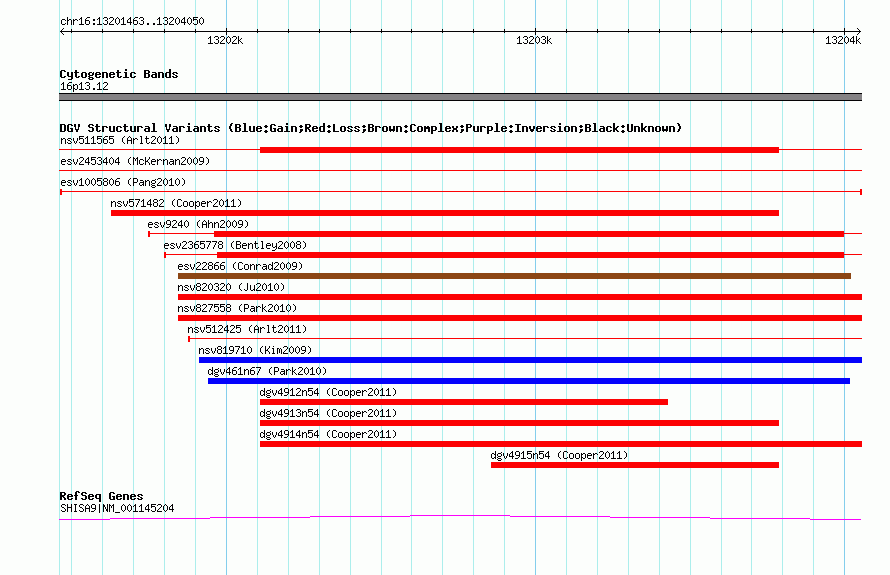Click the nsv819710 (Kim2009) variant label
Screen dimensions: 890x575
[255, 350]
